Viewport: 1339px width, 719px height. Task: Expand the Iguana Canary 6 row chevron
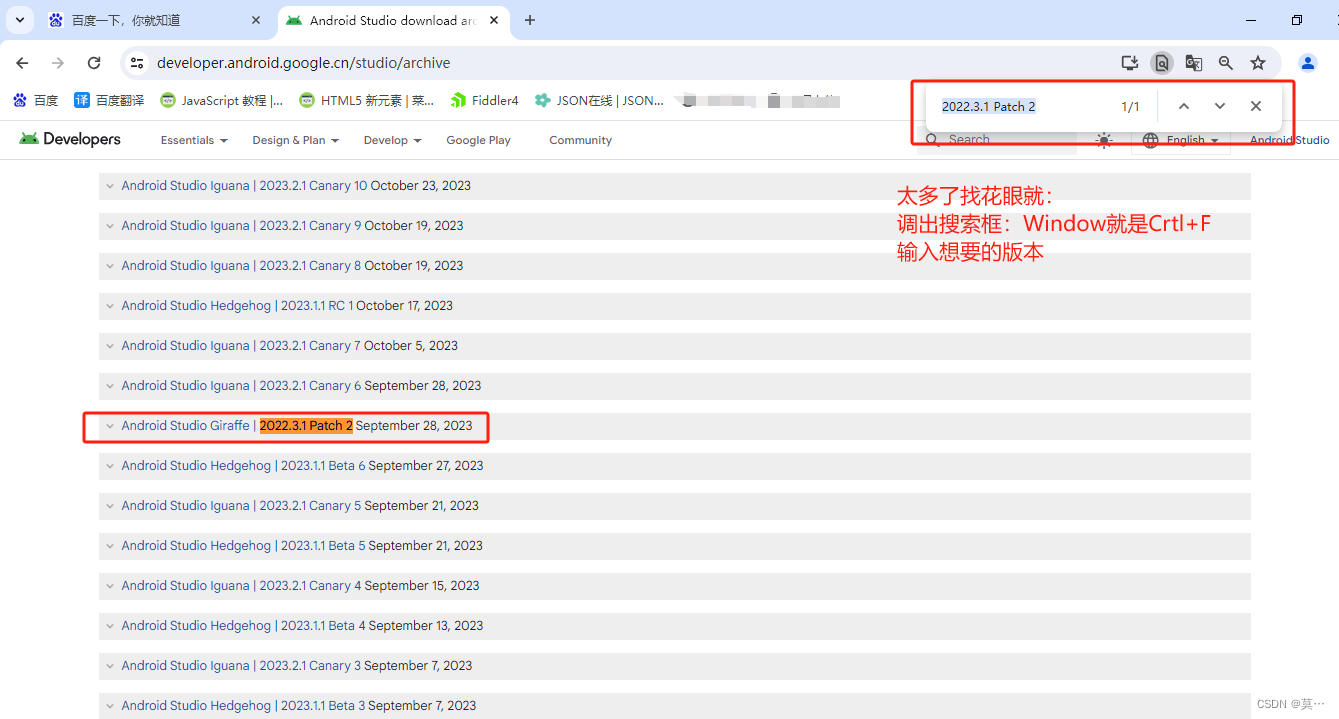tap(110, 386)
